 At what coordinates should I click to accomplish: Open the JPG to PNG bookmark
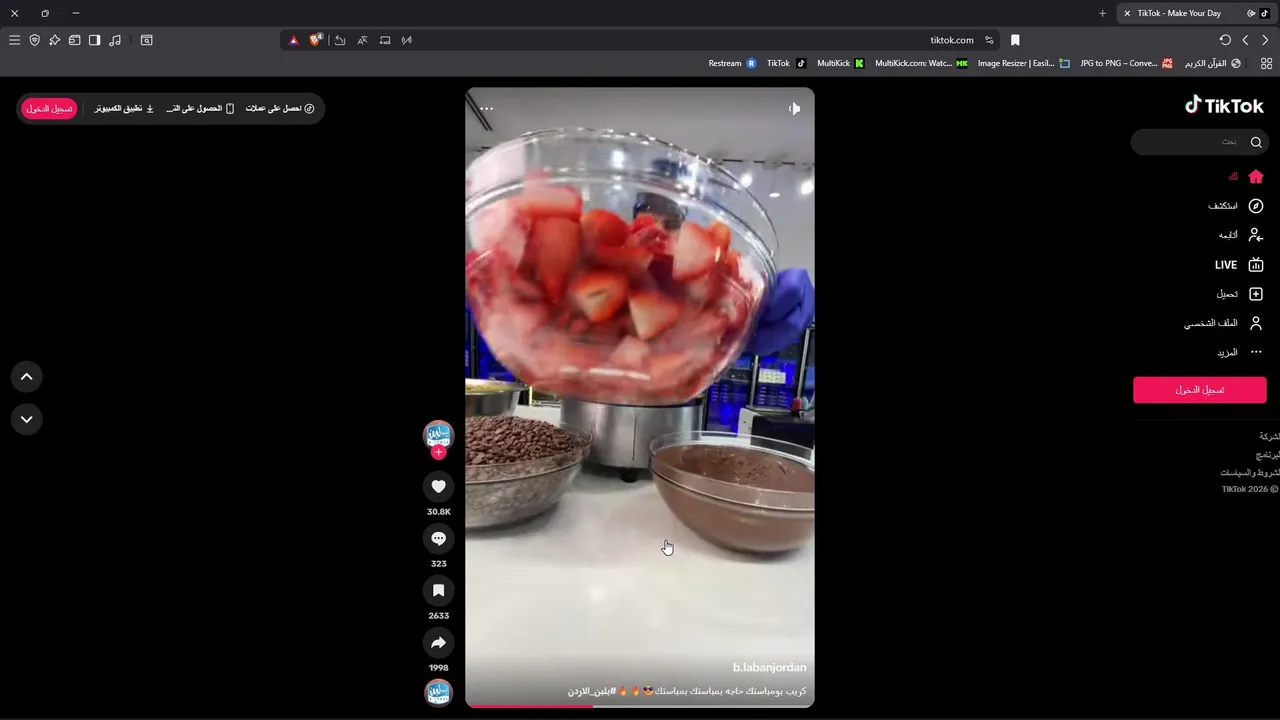point(1126,63)
